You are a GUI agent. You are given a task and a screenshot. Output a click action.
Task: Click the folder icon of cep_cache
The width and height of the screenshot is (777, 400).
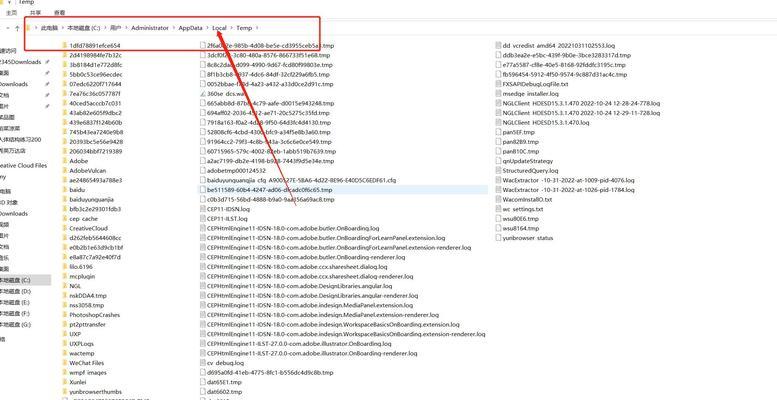point(64,219)
